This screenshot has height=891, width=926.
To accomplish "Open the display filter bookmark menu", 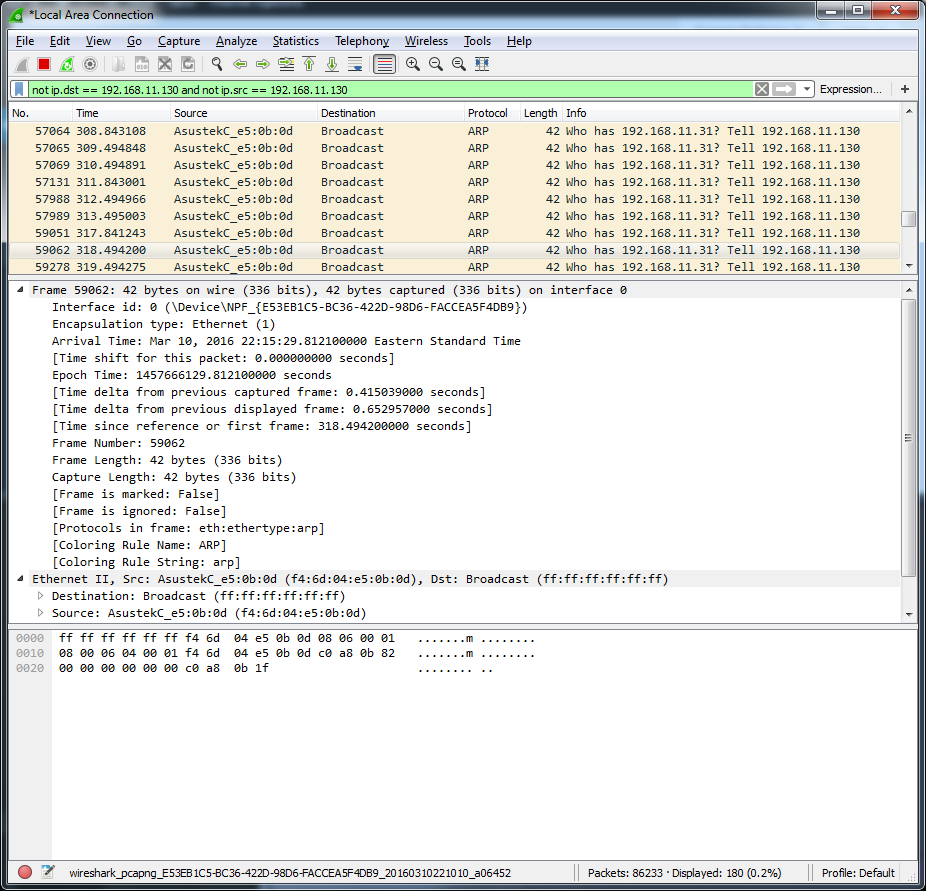I will [19, 89].
